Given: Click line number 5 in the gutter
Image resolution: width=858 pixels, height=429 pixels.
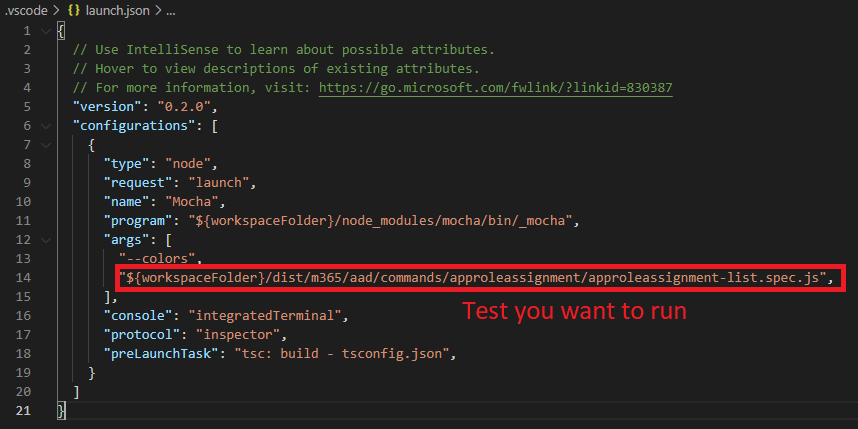Looking at the screenshot, I should [x=27, y=107].
